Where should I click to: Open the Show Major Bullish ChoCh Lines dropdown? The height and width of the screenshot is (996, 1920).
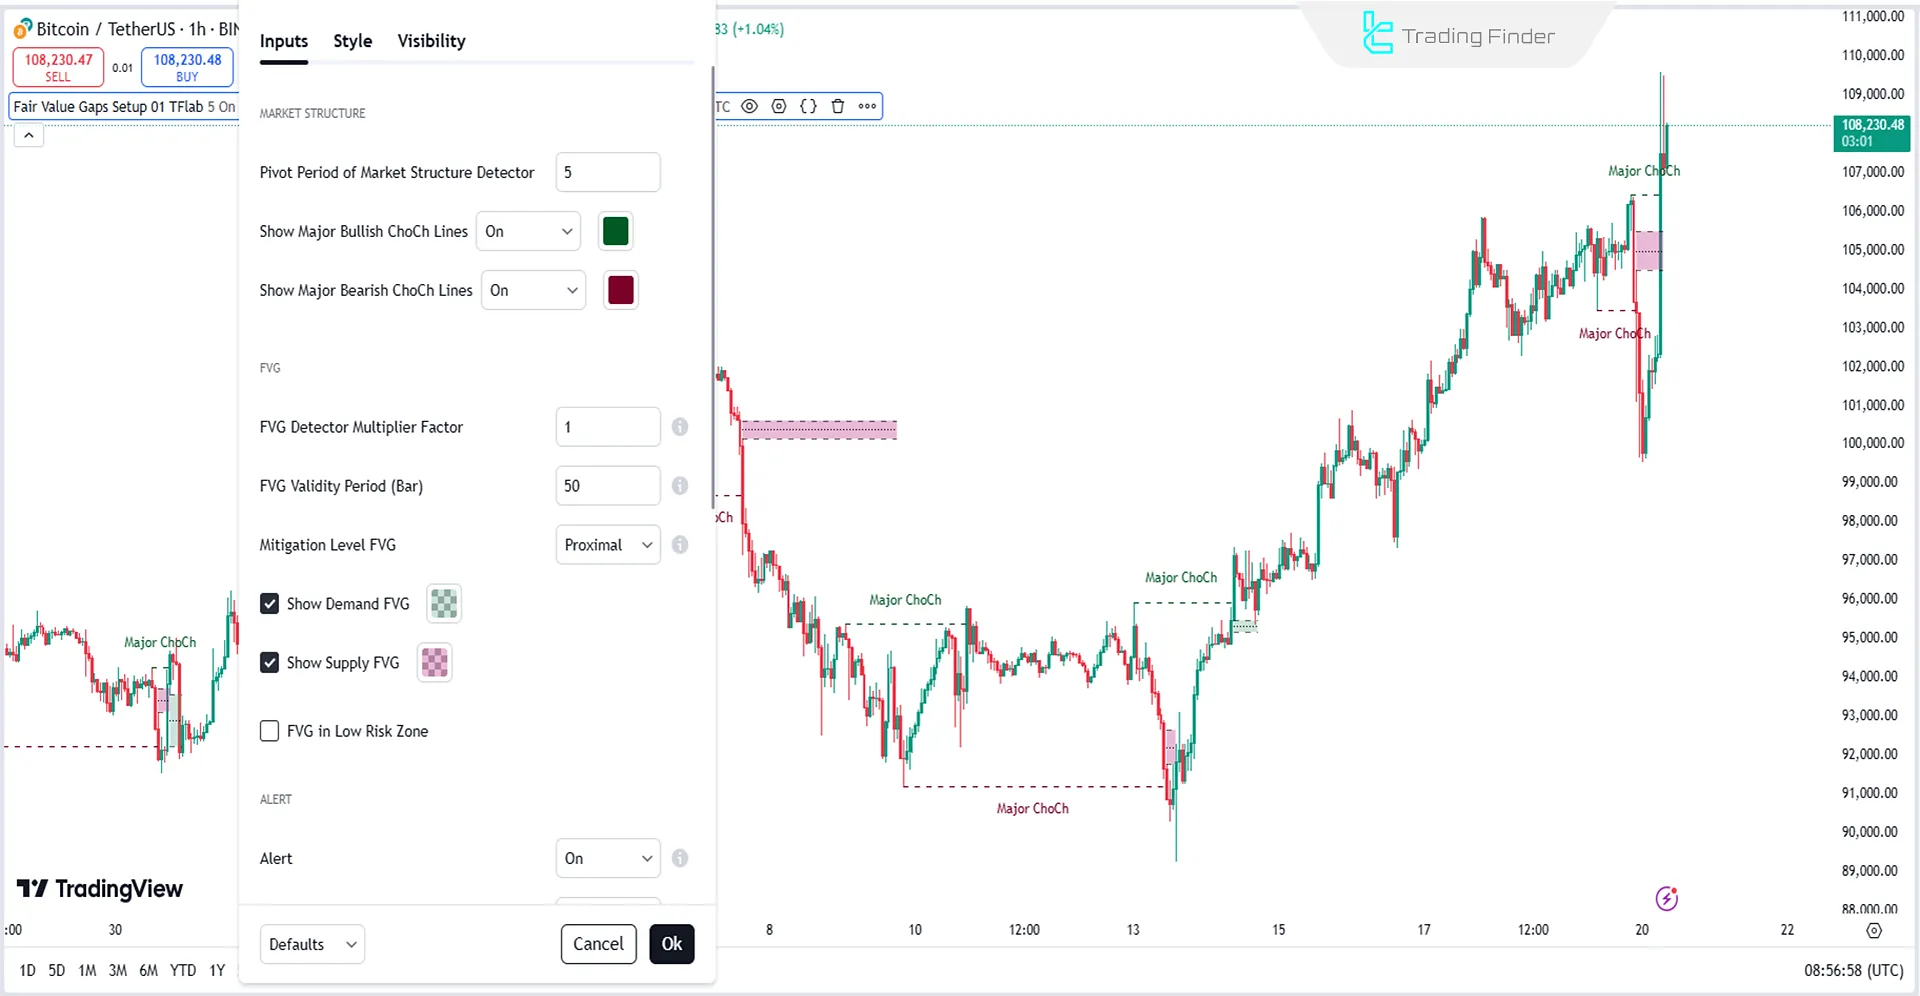coord(528,231)
